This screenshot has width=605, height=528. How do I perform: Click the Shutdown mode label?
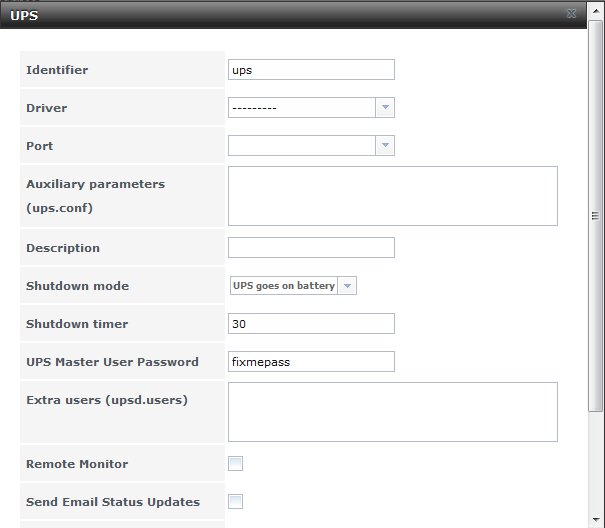(x=77, y=286)
